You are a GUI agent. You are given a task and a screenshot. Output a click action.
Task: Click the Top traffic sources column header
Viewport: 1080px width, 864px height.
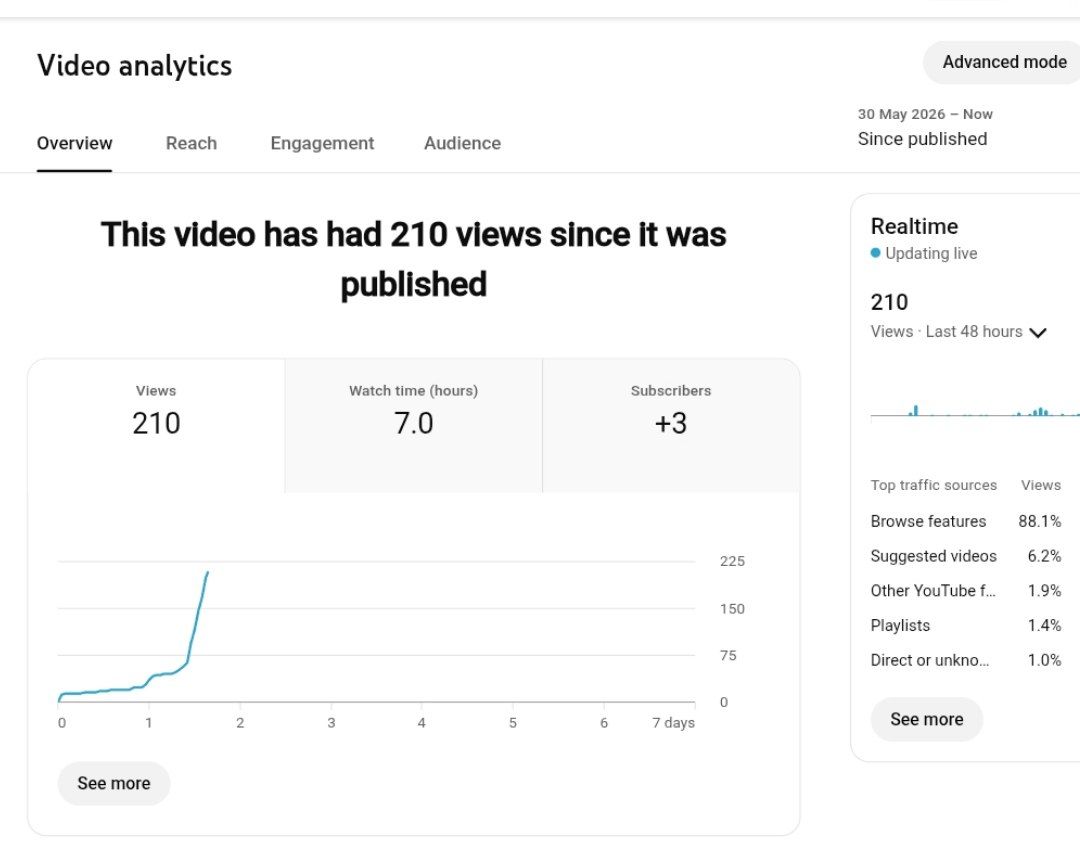pos(933,485)
